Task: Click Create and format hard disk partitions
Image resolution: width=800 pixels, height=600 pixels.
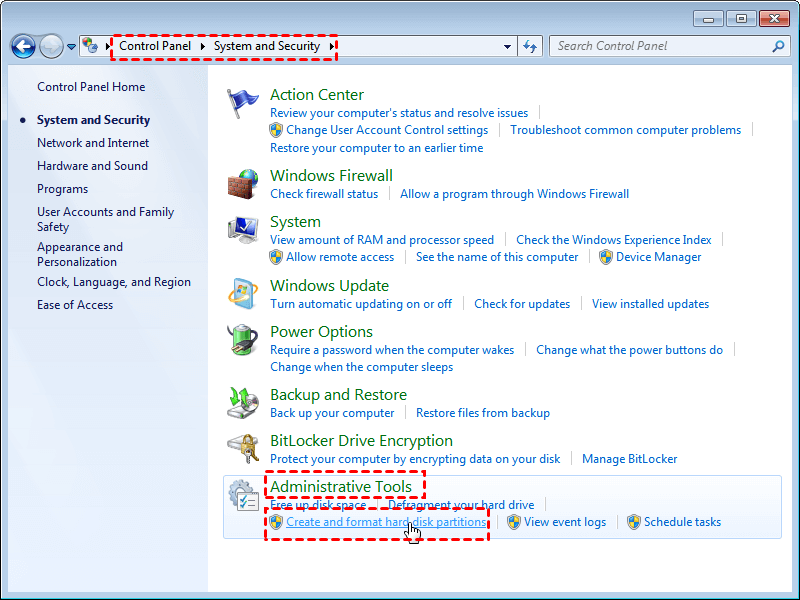Action: point(386,522)
